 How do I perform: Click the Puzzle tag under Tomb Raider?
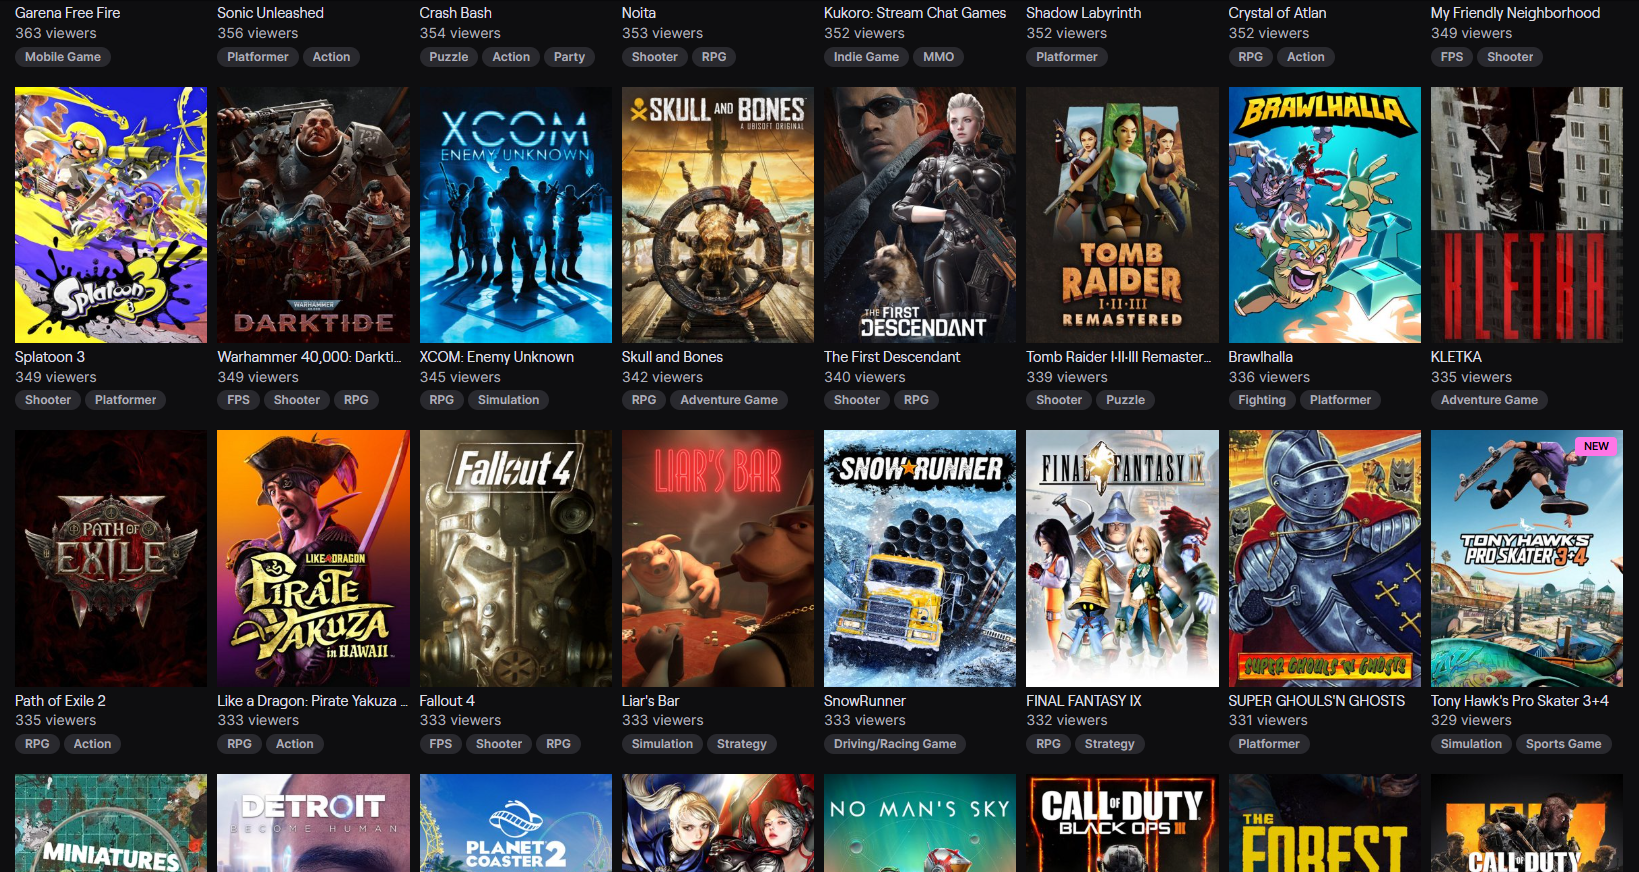1125,400
